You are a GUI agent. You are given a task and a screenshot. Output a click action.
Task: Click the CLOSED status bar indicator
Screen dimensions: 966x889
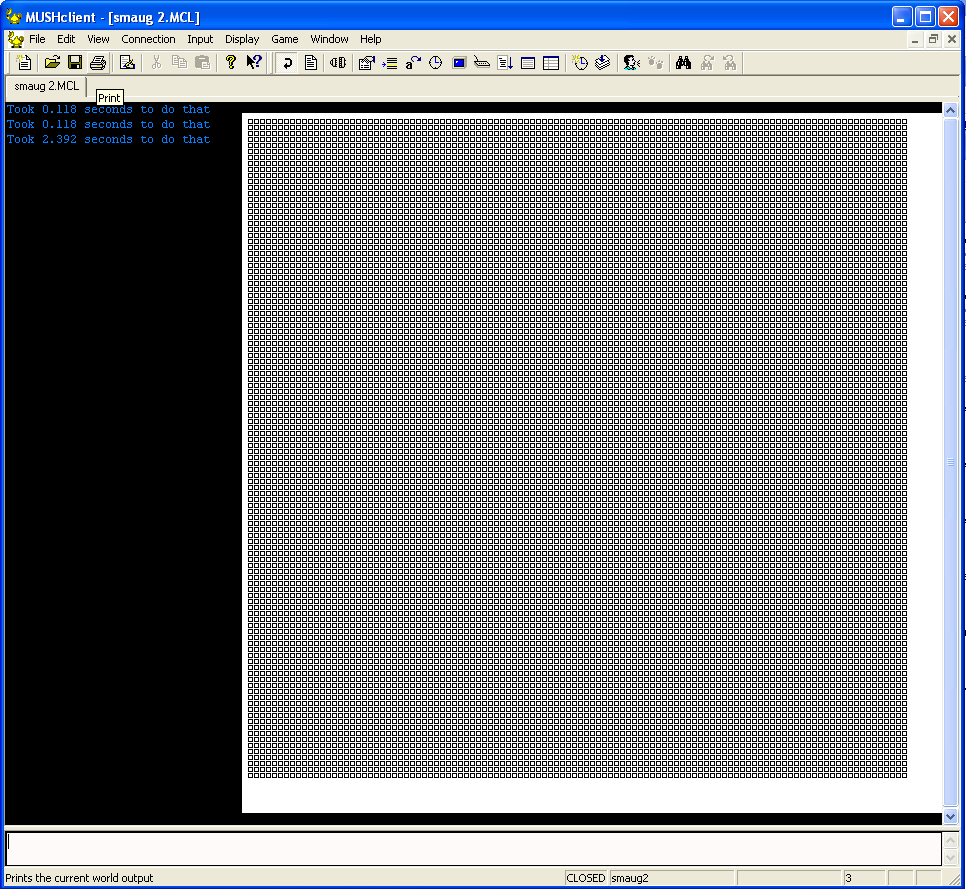point(586,878)
